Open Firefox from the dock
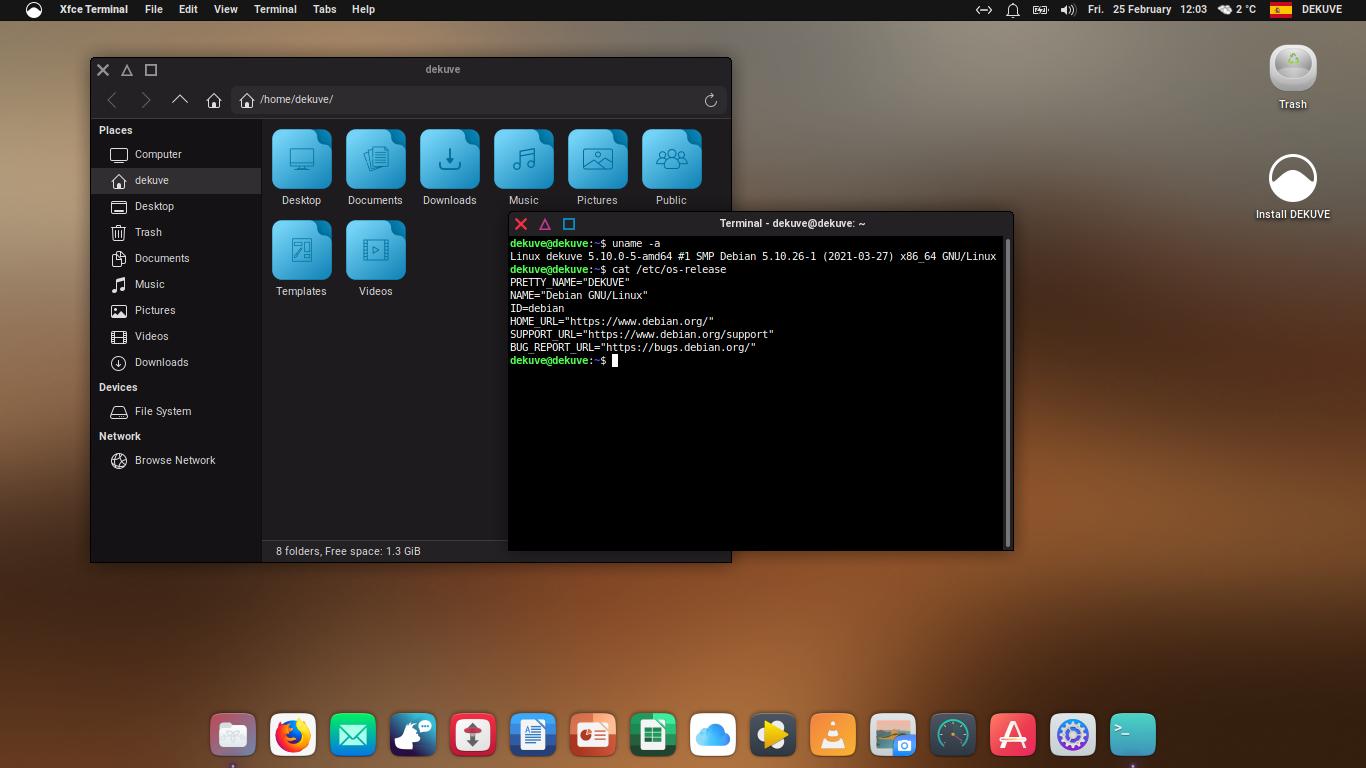 (x=293, y=736)
